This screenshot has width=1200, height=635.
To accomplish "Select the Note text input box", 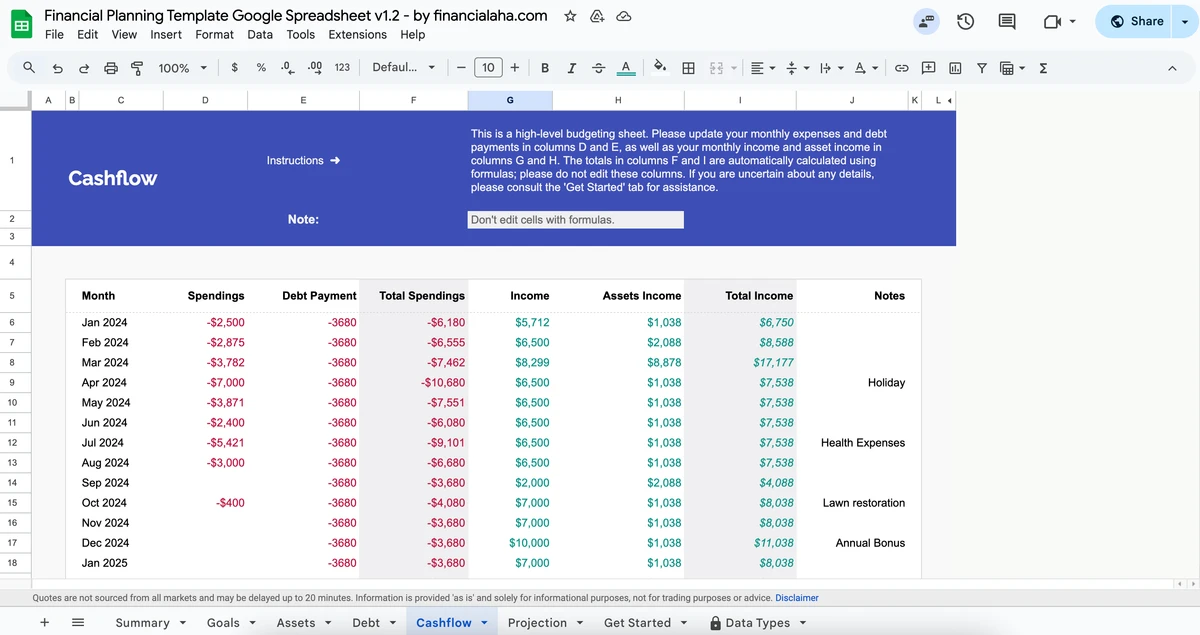I will point(575,219).
